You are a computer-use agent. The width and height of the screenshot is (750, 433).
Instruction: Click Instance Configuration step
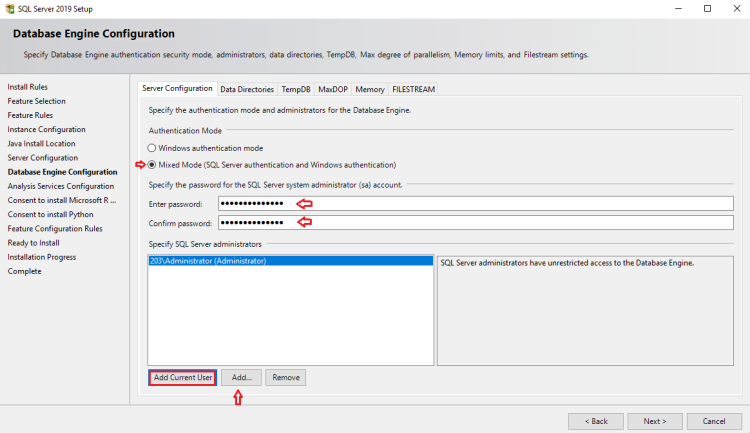pyautogui.click(x=46, y=129)
